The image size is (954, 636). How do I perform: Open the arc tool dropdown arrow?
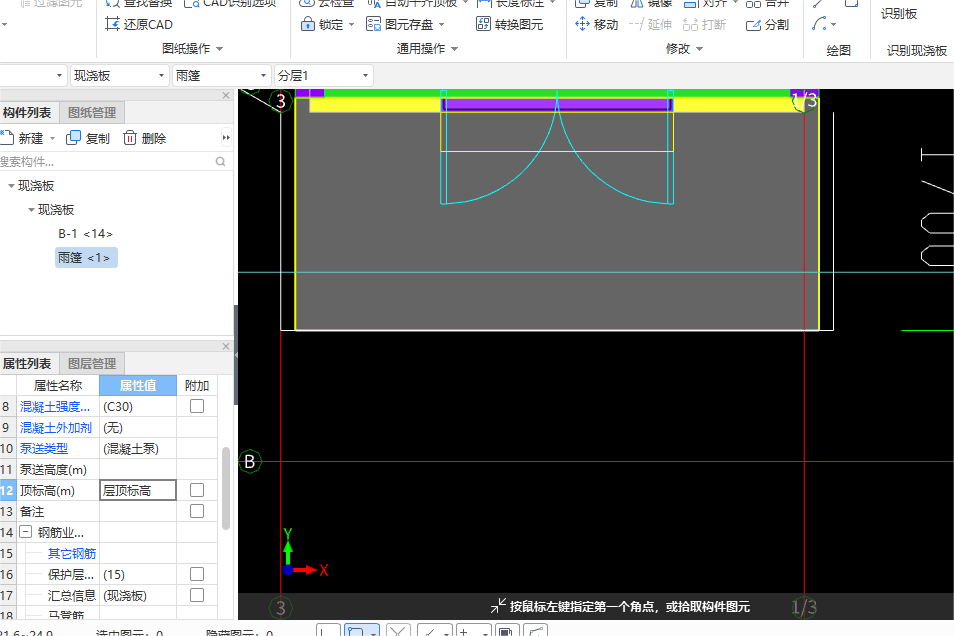click(834, 25)
